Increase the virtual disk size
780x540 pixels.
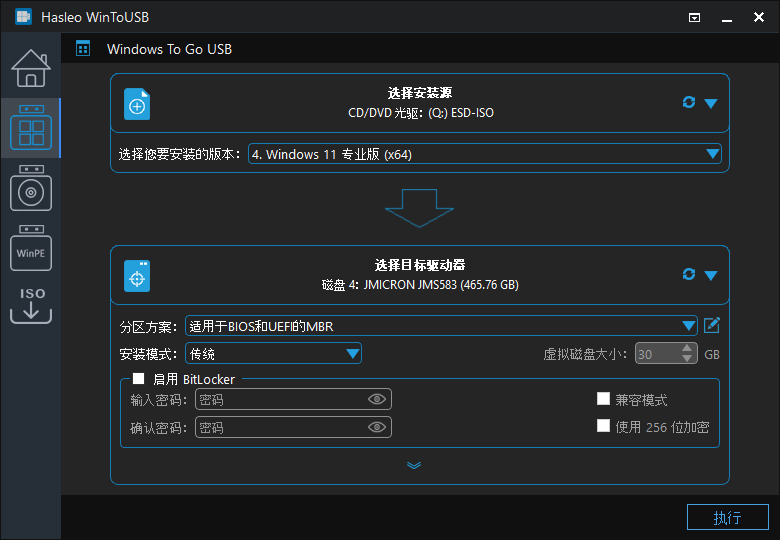pyautogui.click(x=687, y=348)
